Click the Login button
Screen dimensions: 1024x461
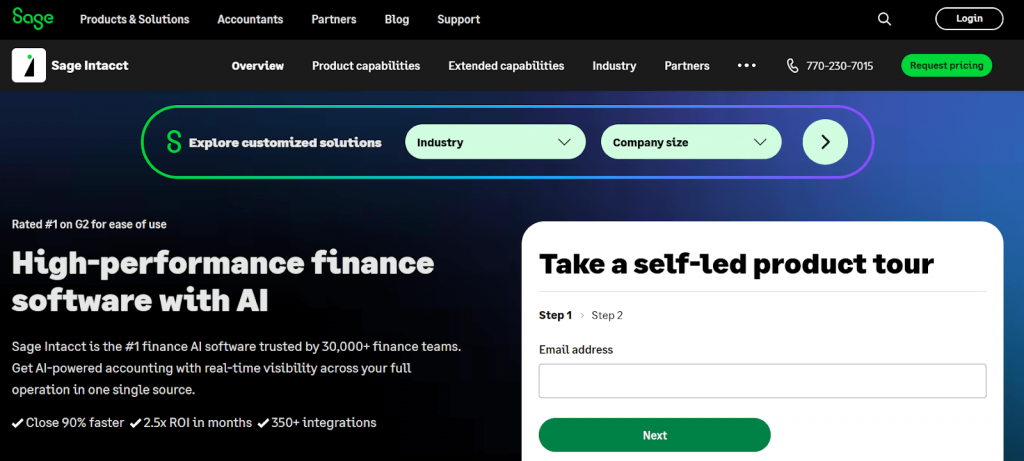(969, 18)
